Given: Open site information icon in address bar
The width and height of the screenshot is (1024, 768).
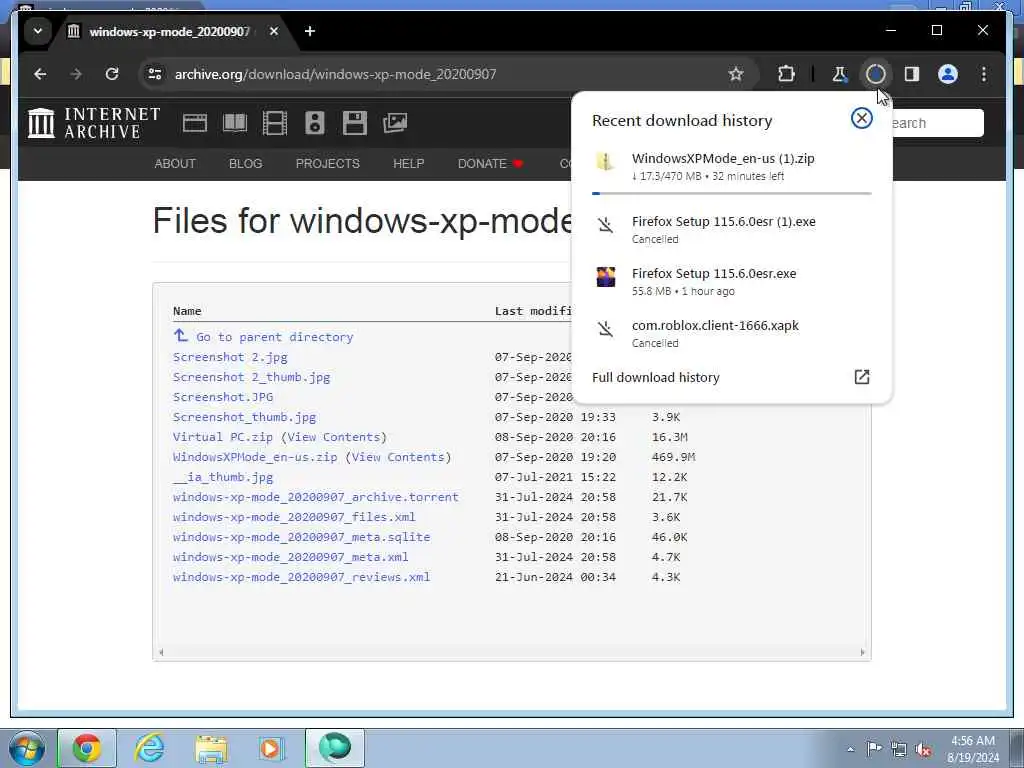Looking at the screenshot, I should [155, 74].
